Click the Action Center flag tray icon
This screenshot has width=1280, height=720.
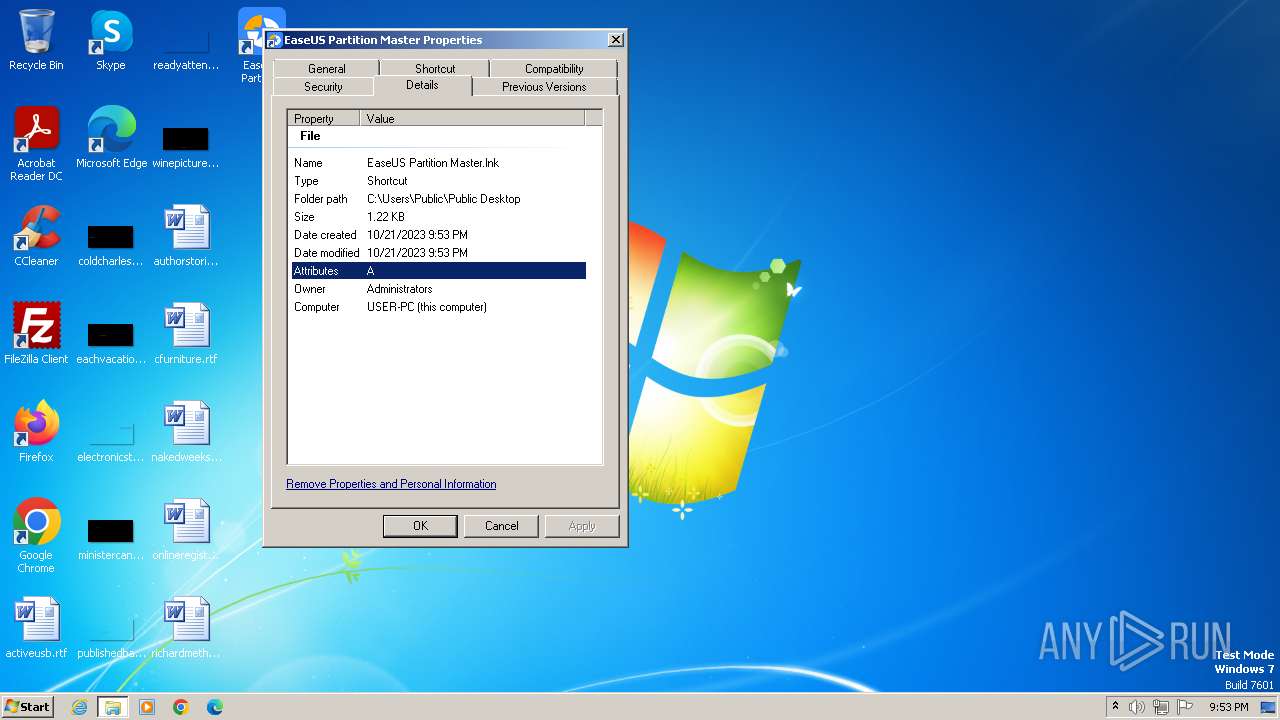point(1185,707)
